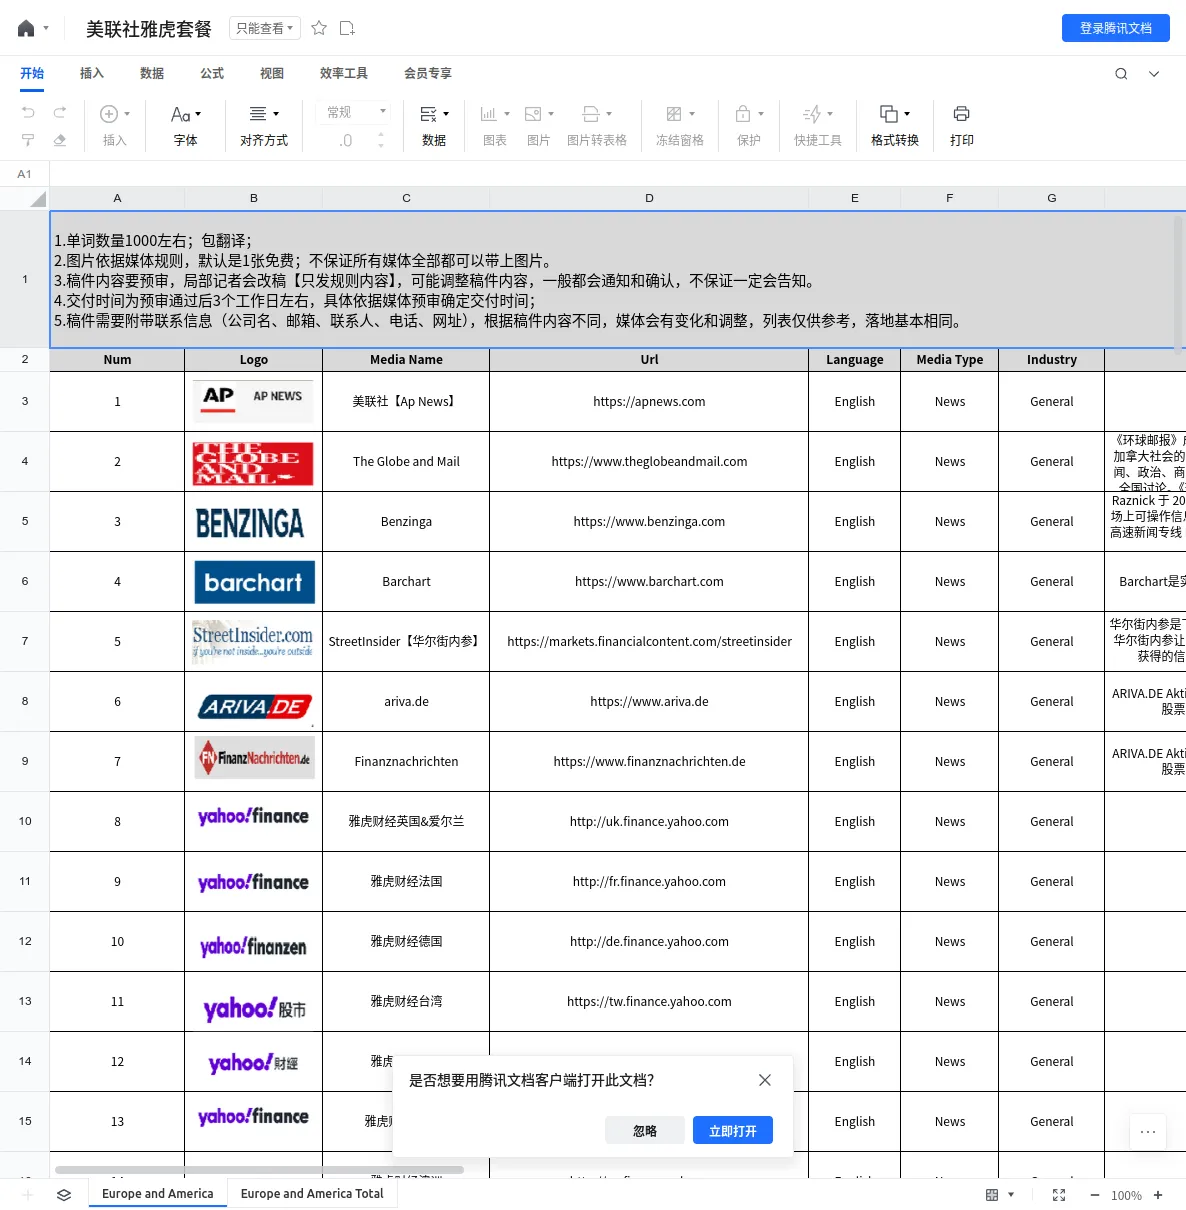Click the 图片 image icon
Image resolution: width=1186 pixels, height=1210 pixels.
click(x=533, y=114)
